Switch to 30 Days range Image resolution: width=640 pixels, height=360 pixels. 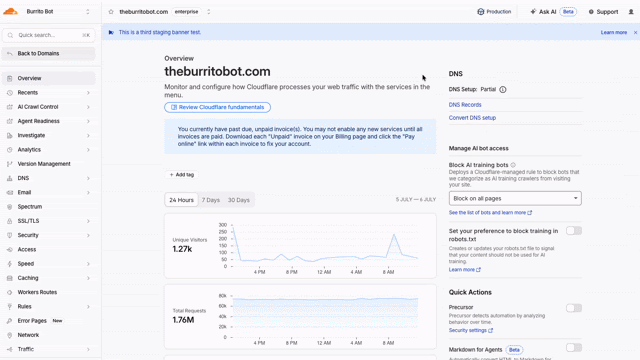tap(238, 200)
